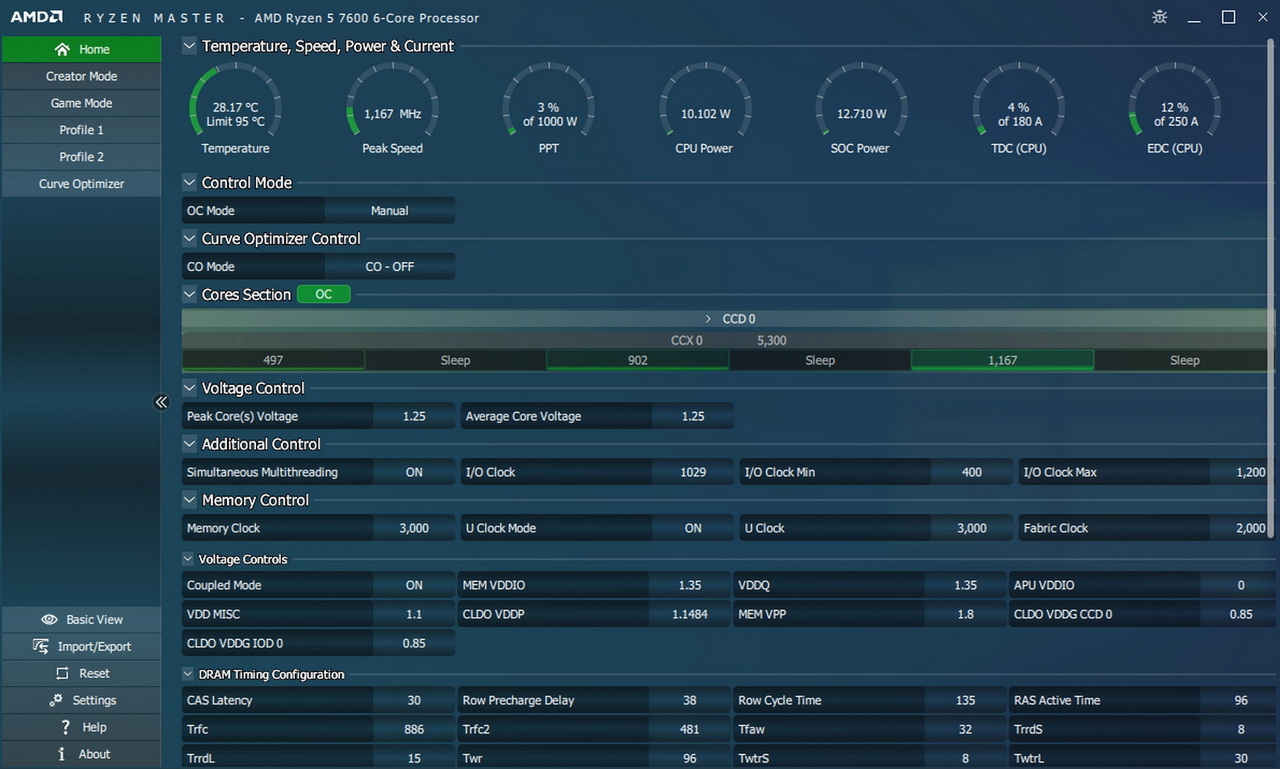Click Memory Clock value 3,000
The height and width of the screenshot is (769, 1280).
pos(414,528)
